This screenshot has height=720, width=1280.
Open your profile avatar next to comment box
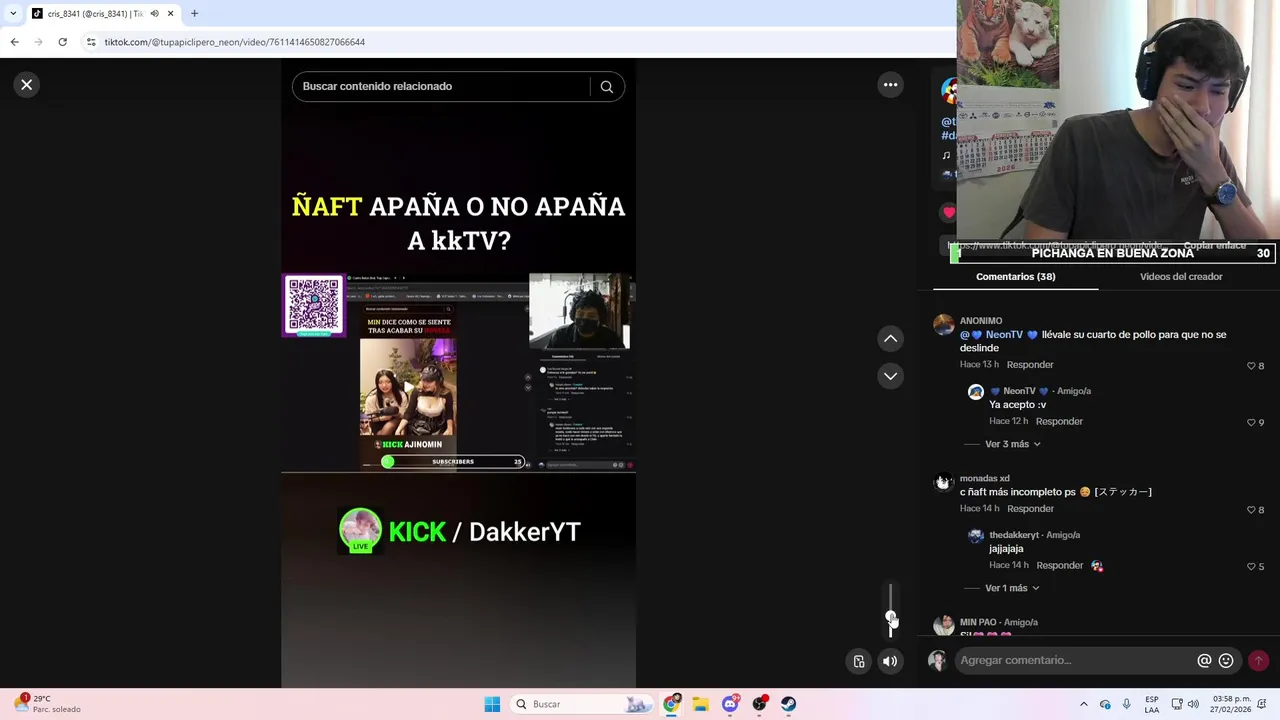pos(937,660)
